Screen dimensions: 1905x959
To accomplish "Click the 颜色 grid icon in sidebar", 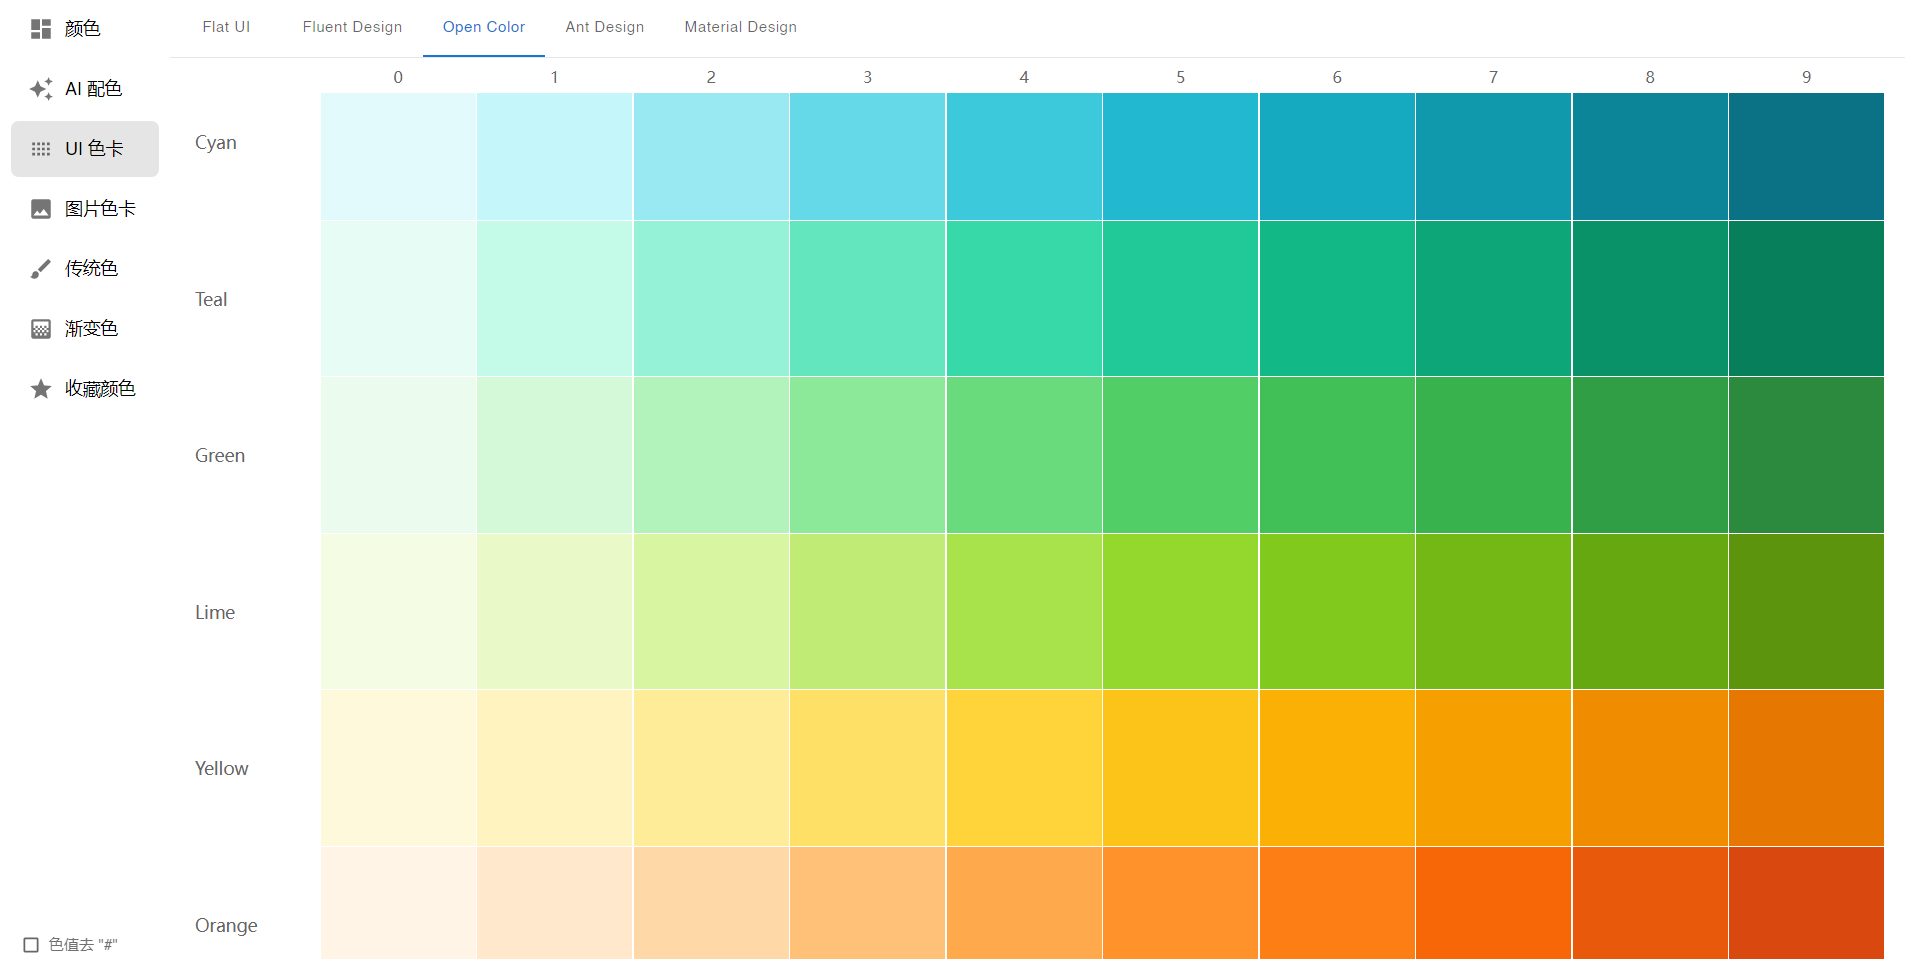I will coord(41,29).
